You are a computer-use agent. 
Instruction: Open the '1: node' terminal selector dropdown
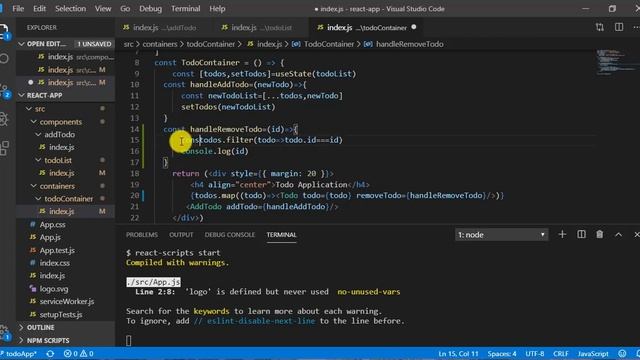pyautogui.click(x=501, y=235)
